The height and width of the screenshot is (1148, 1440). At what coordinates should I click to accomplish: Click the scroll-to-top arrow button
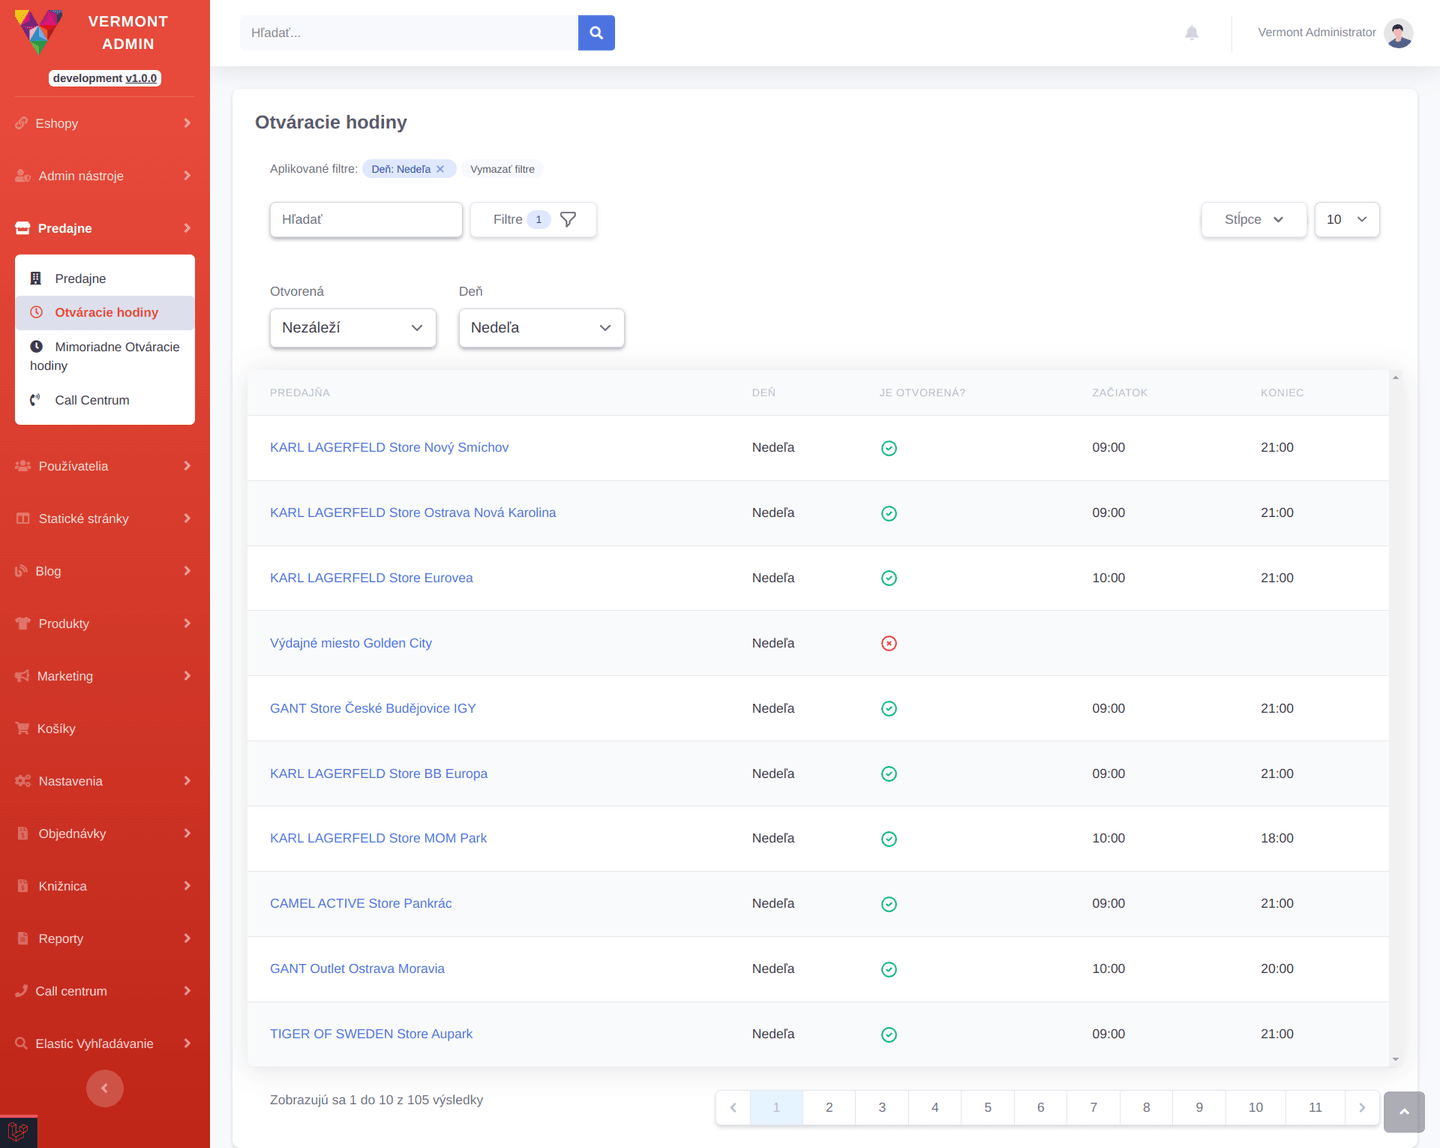1404,1112
